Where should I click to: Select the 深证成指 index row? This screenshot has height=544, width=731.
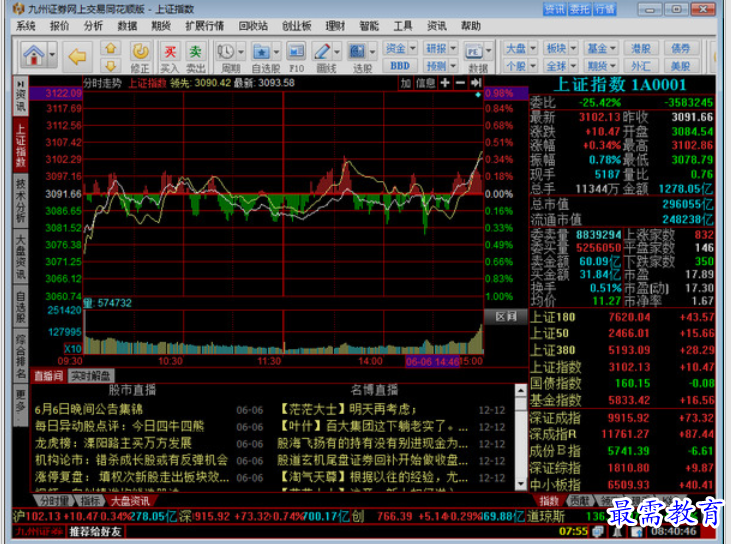[x=622, y=418]
